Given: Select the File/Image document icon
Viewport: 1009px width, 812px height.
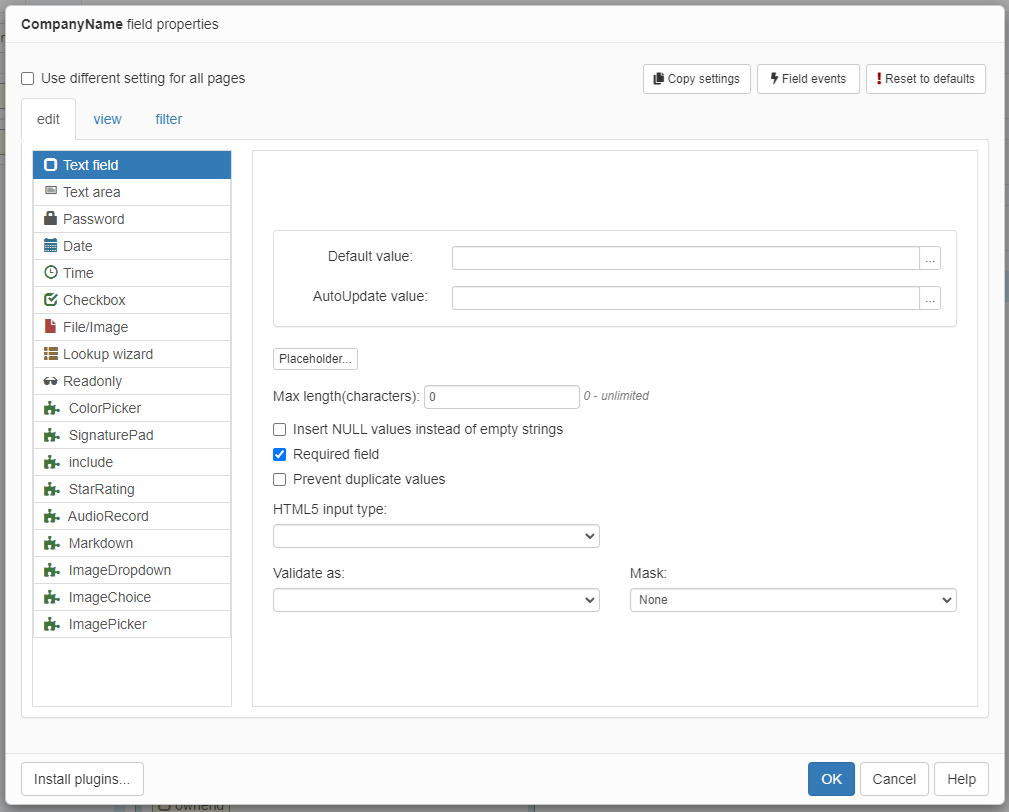Looking at the screenshot, I should [50, 326].
